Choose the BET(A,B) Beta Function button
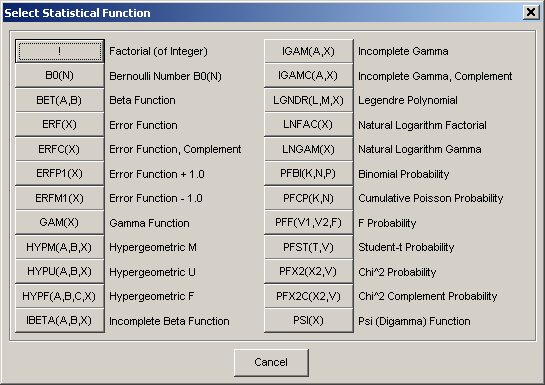Viewport: 545px width, 385px height. [x=59, y=100]
